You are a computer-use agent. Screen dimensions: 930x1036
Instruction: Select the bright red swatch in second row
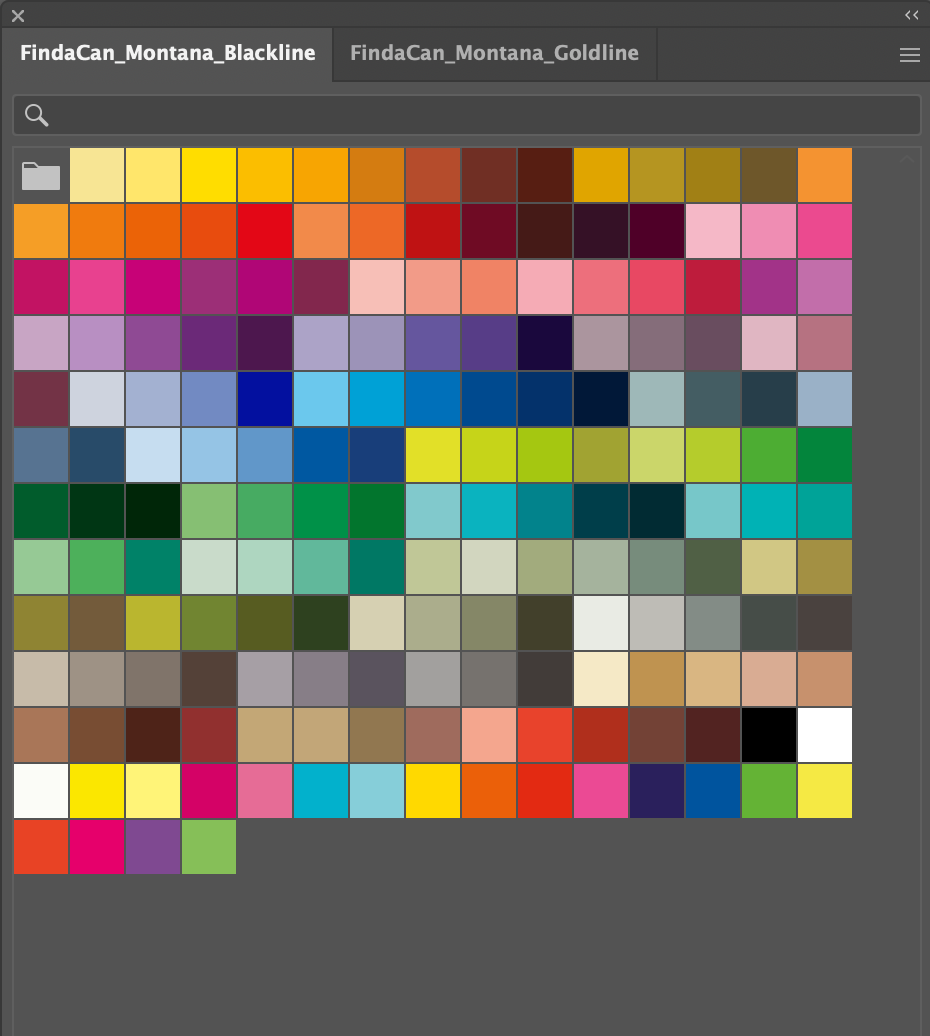tap(265, 232)
